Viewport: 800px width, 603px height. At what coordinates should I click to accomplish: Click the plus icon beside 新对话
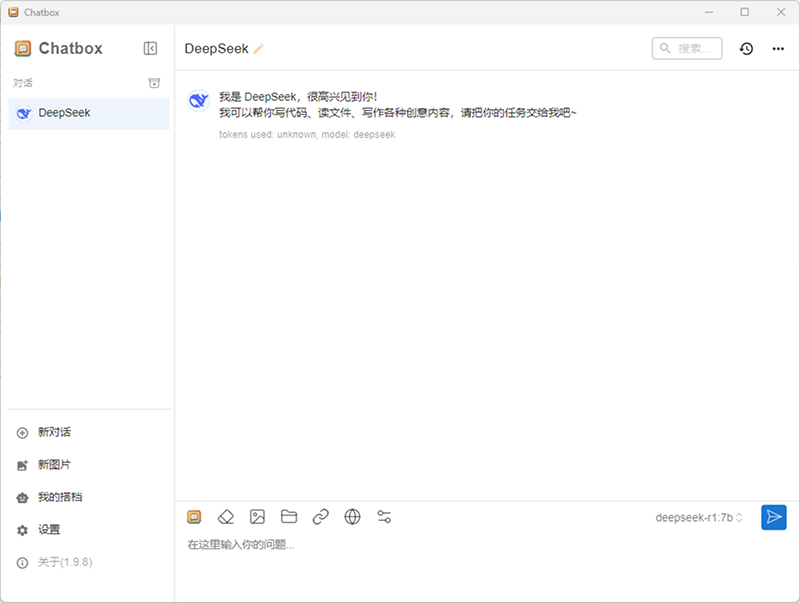[22, 433]
